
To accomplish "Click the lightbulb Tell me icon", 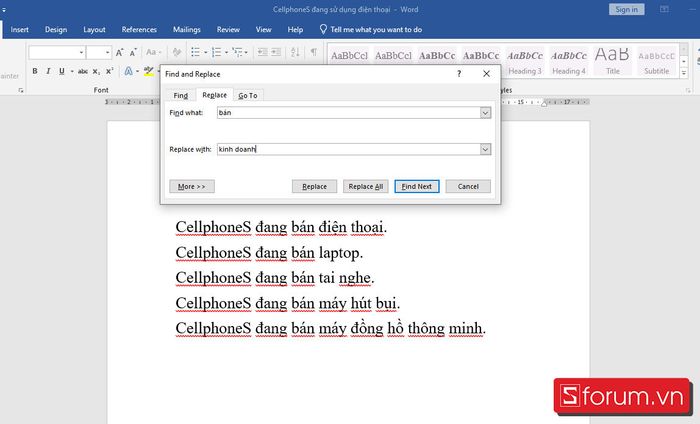I will 323,29.
